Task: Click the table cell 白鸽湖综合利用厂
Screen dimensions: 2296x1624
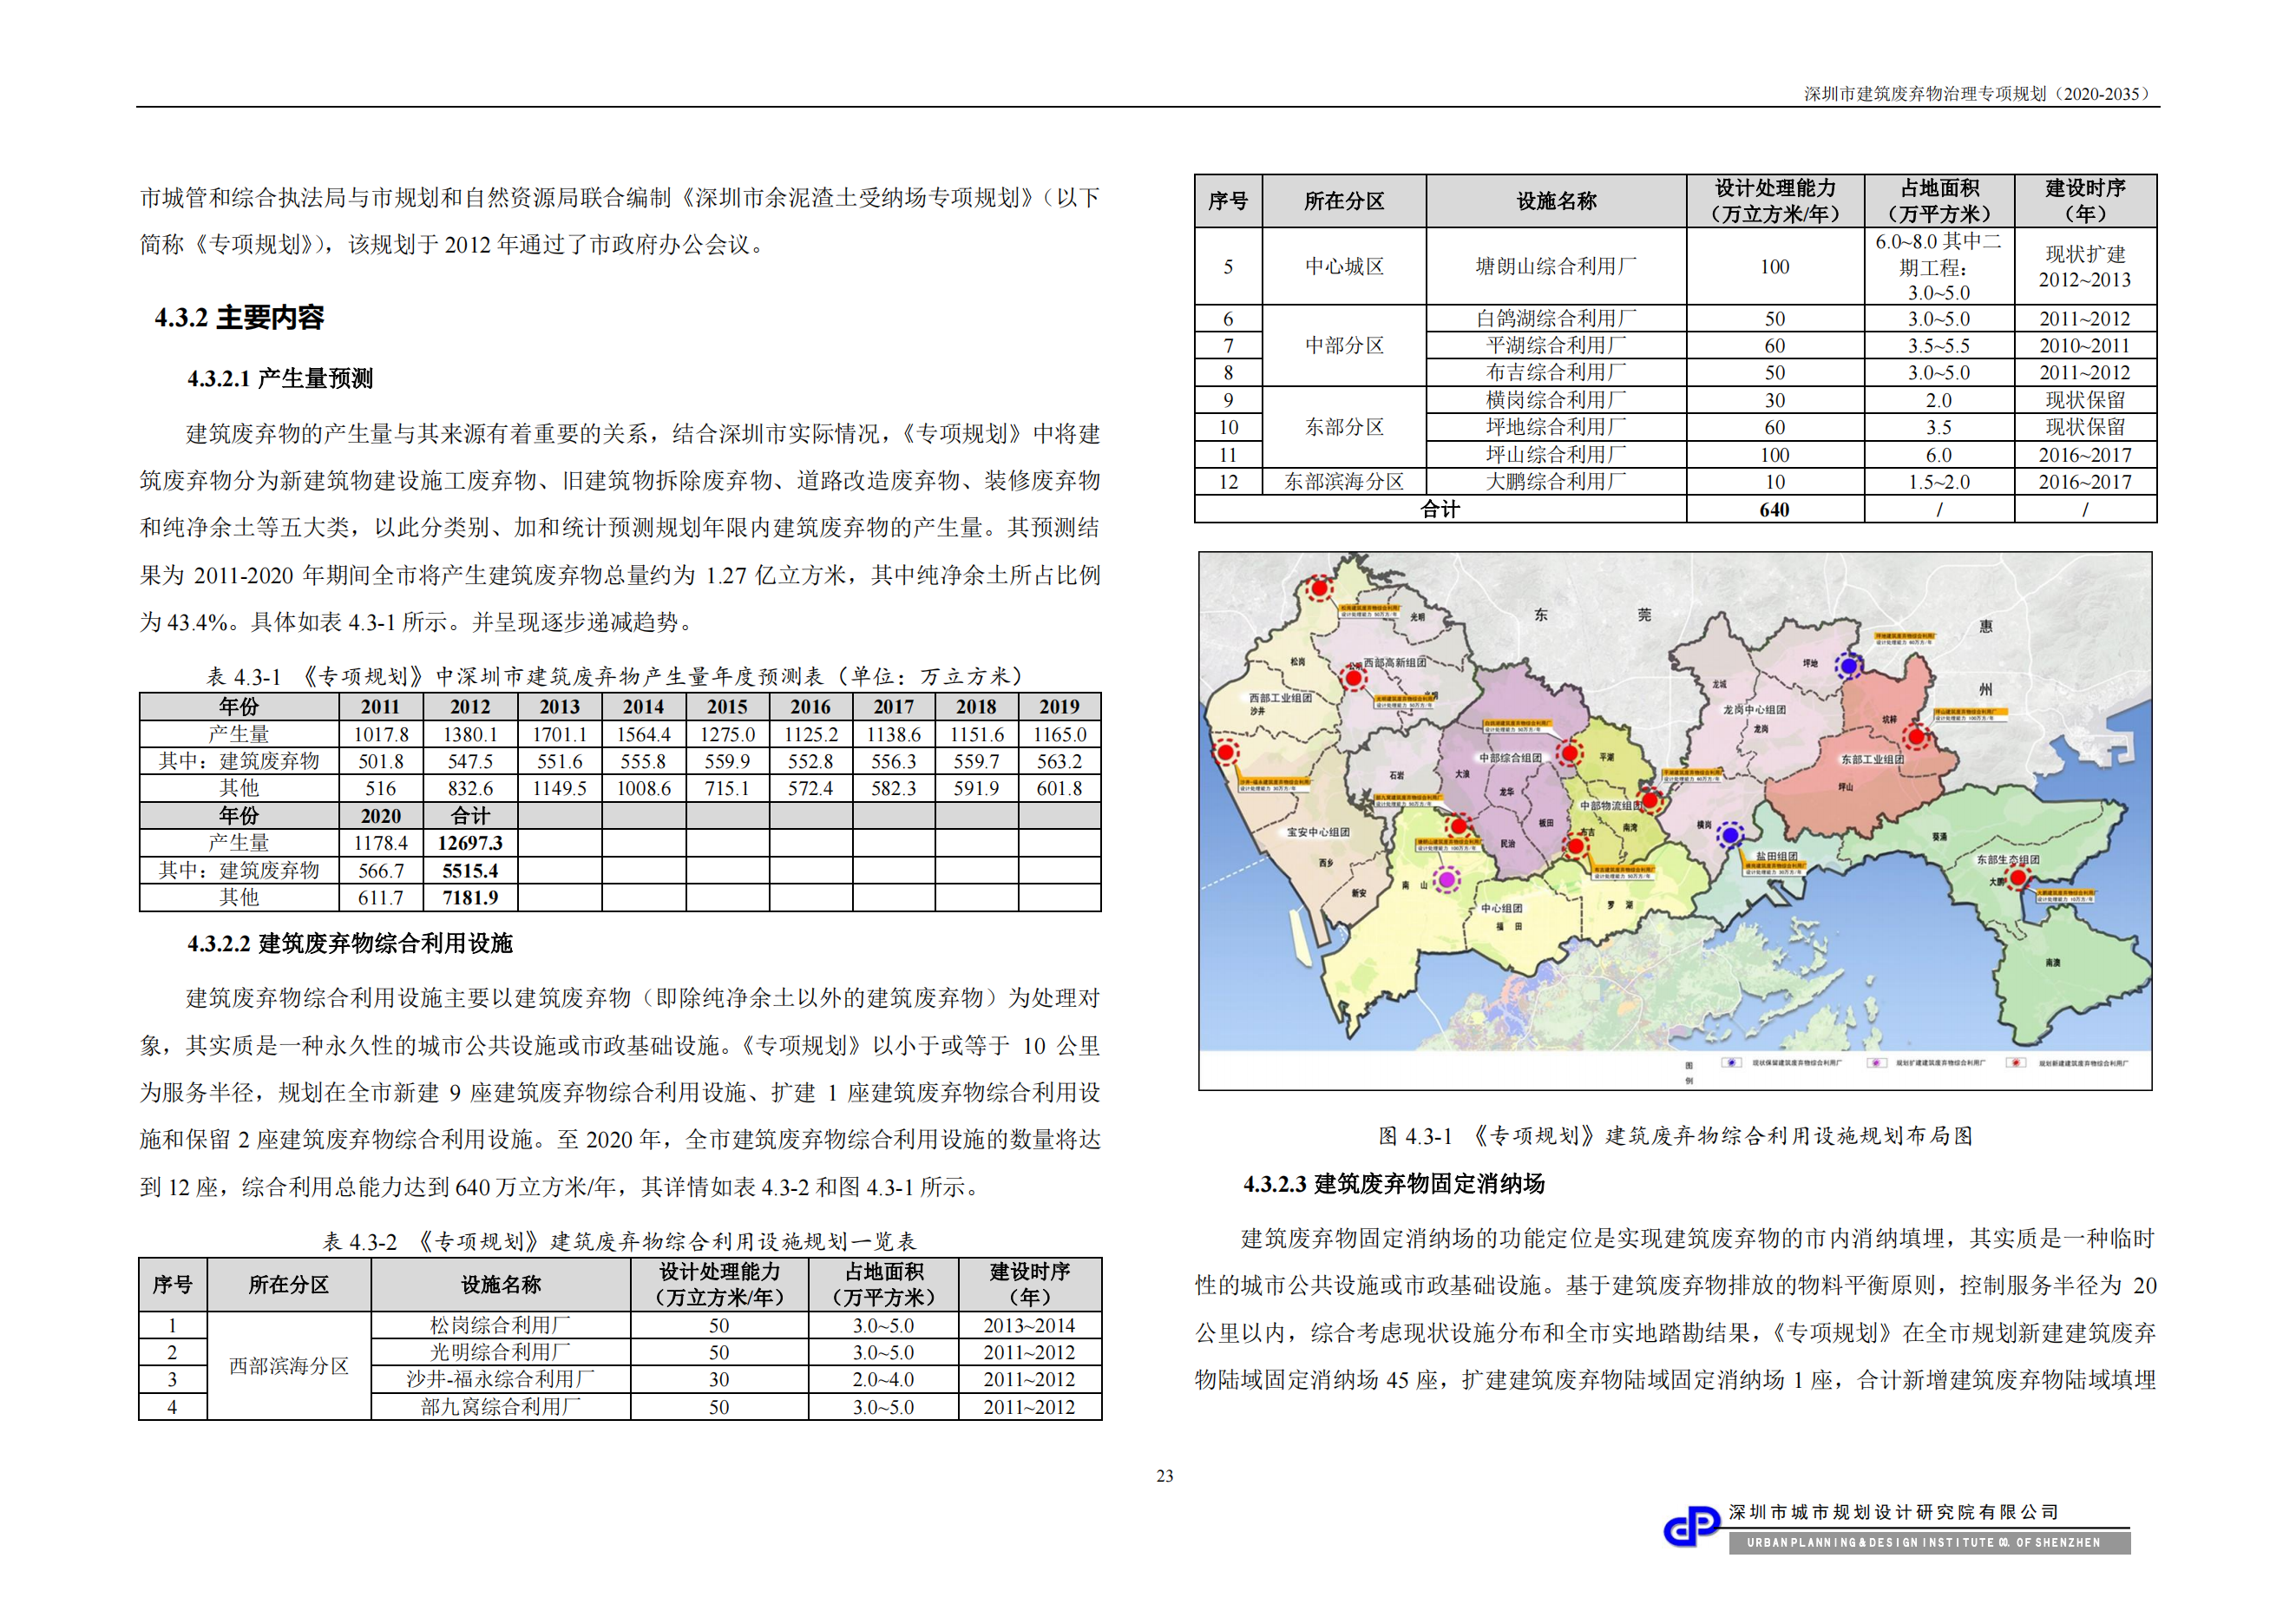Action: pos(1557,318)
